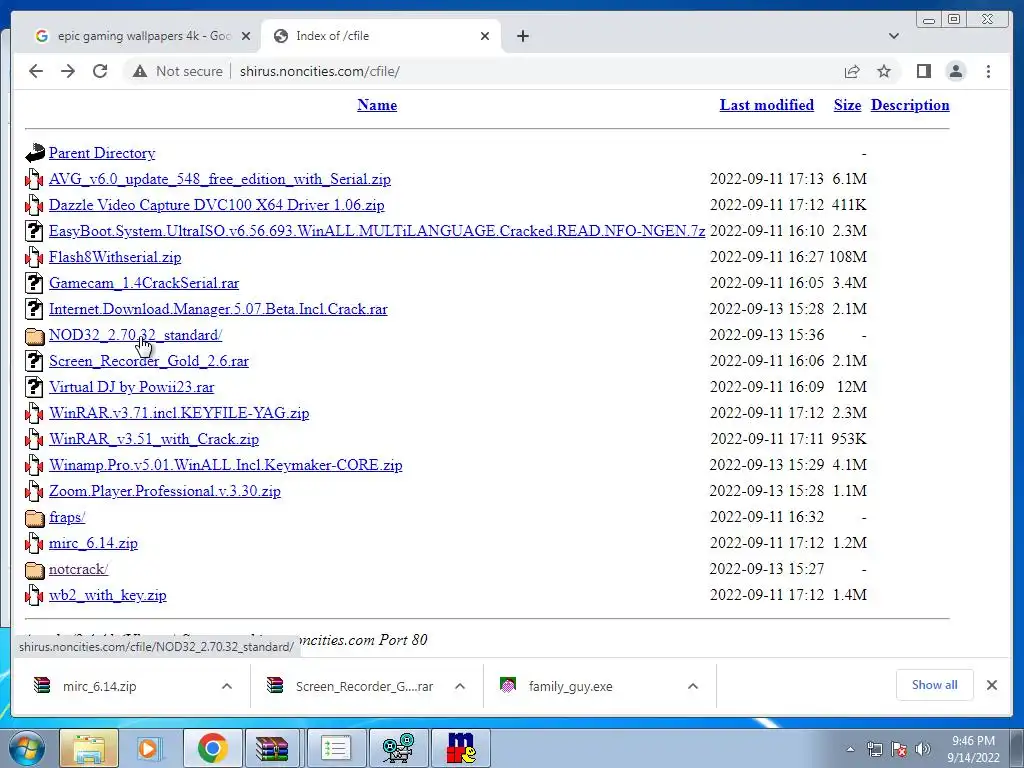Screen dimensions: 1024x768
Task: Open the Windows Start menu
Action: (27, 748)
